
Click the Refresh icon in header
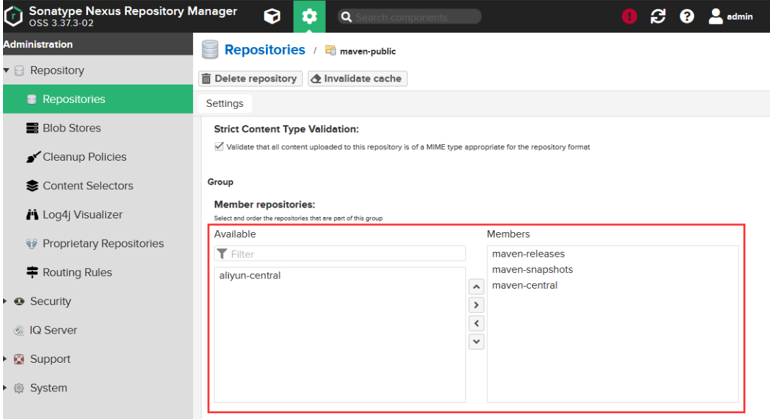coord(658,16)
